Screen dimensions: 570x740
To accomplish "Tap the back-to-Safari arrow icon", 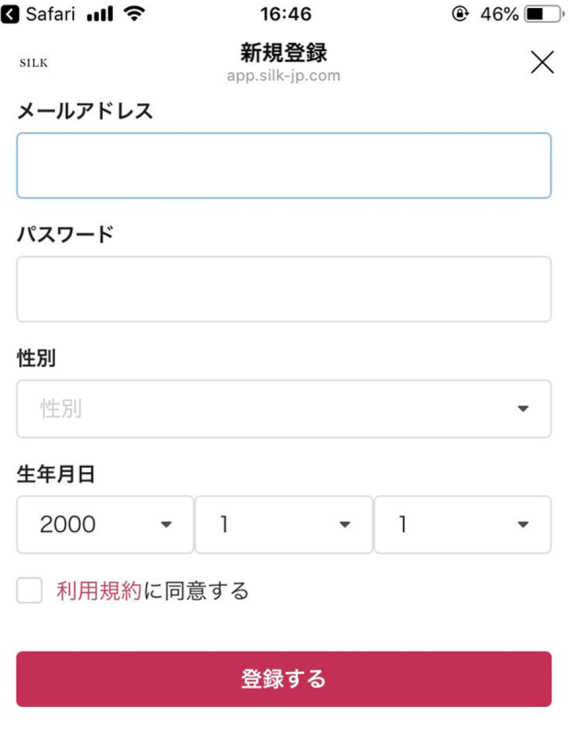I will pos(10,14).
